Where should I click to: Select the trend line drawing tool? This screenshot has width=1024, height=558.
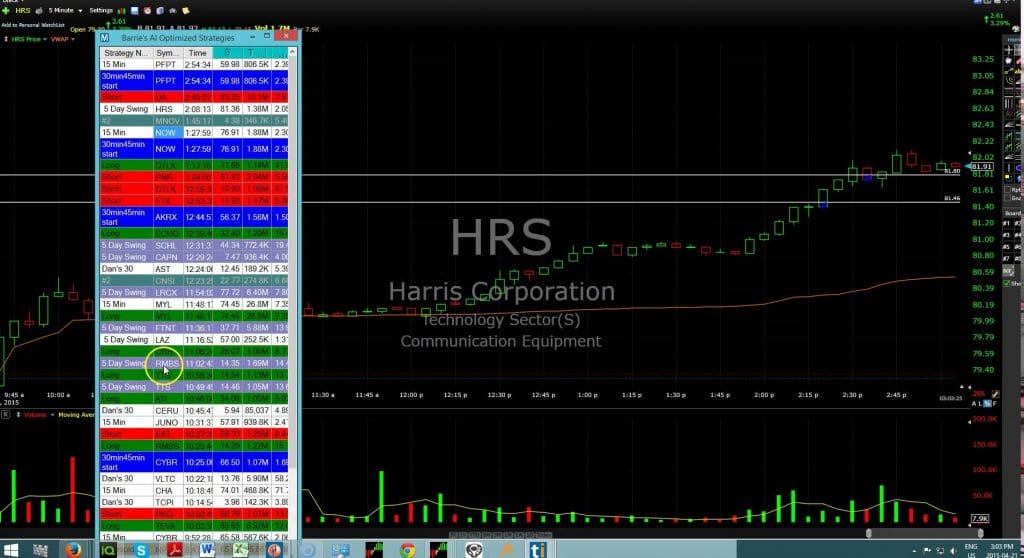click(1008, 70)
